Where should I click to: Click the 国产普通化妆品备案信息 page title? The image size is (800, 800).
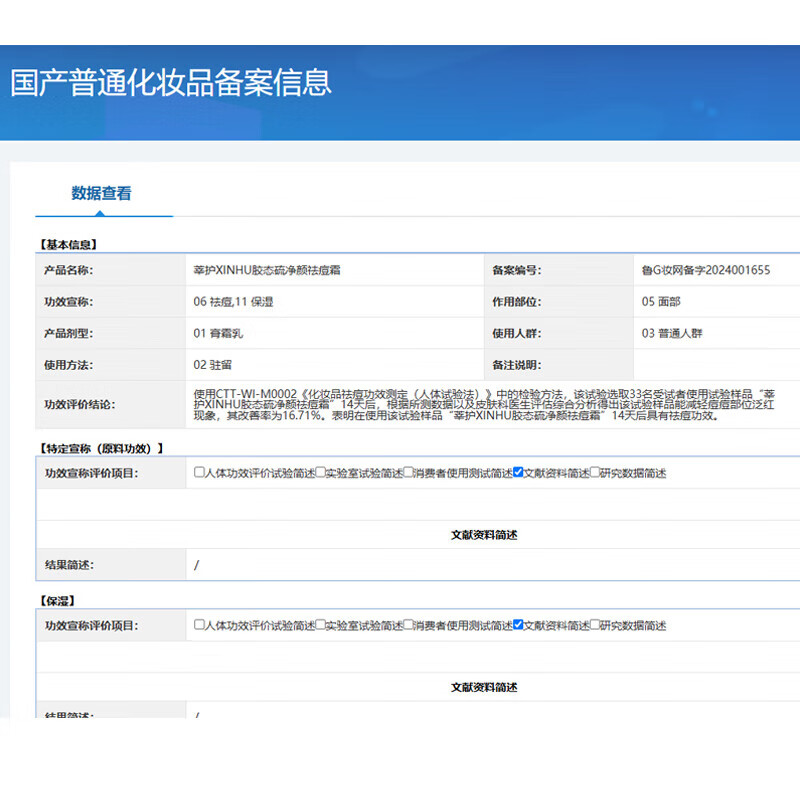pyautogui.click(x=171, y=82)
